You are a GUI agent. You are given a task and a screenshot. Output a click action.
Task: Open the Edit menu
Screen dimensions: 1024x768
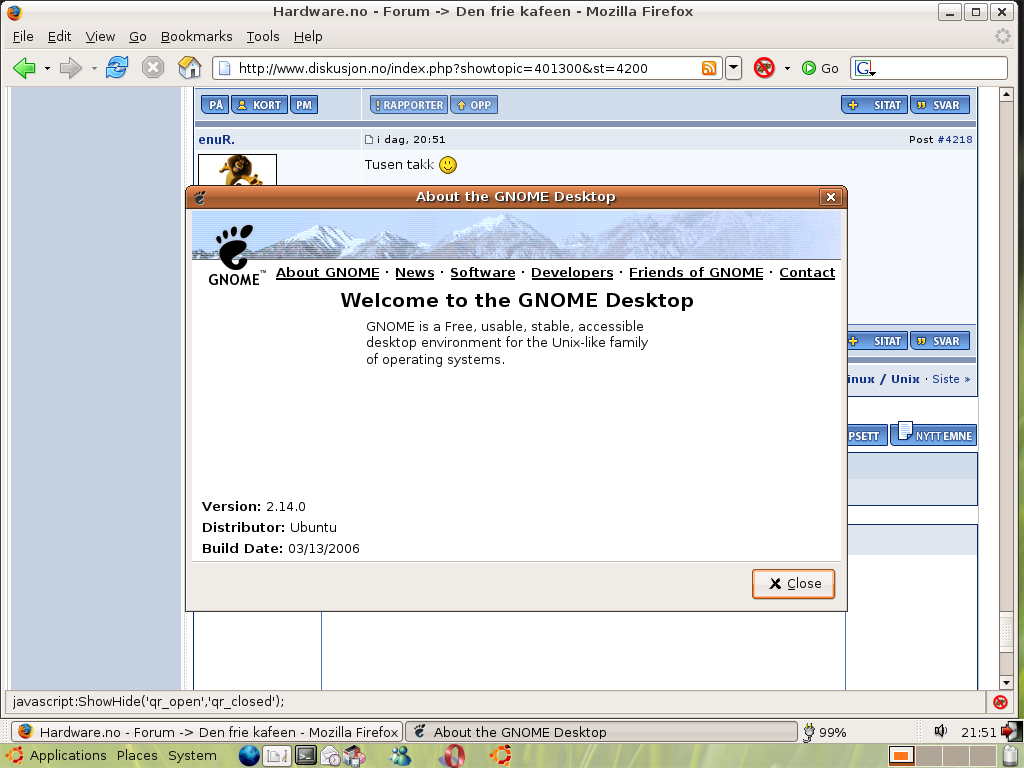coord(59,37)
